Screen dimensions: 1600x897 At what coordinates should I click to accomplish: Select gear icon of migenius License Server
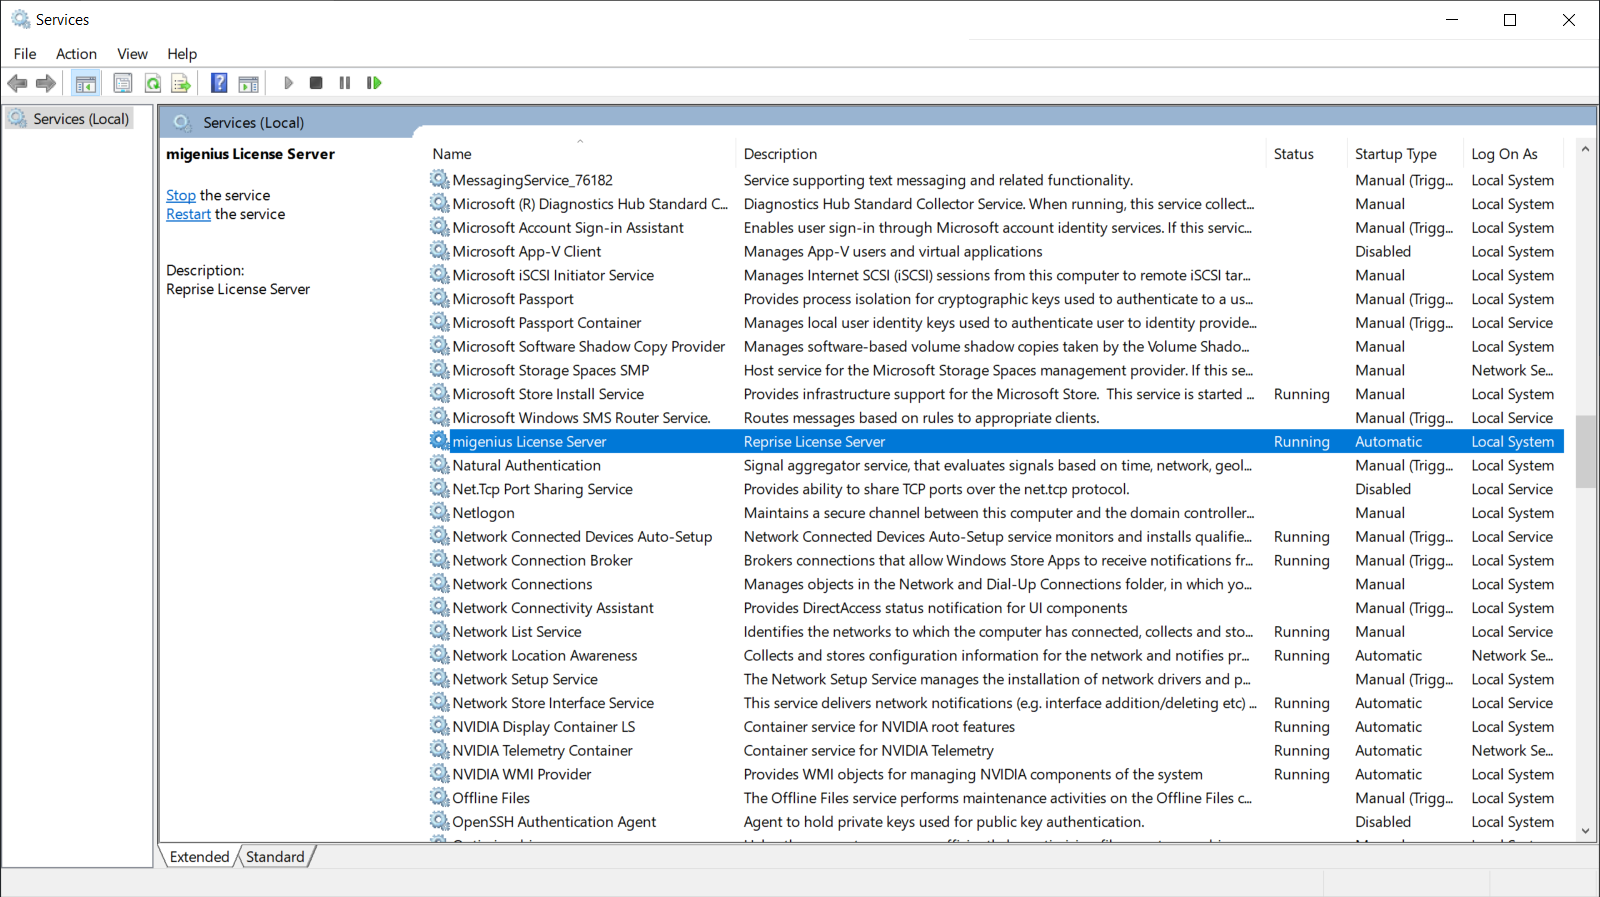pyautogui.click(x=439, y=441)
